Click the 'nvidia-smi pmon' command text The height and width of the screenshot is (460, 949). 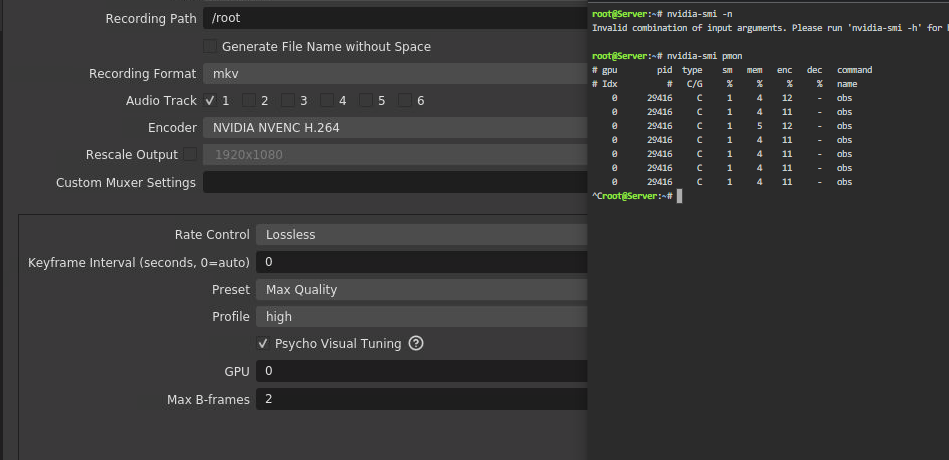click(x=704, y=56)
